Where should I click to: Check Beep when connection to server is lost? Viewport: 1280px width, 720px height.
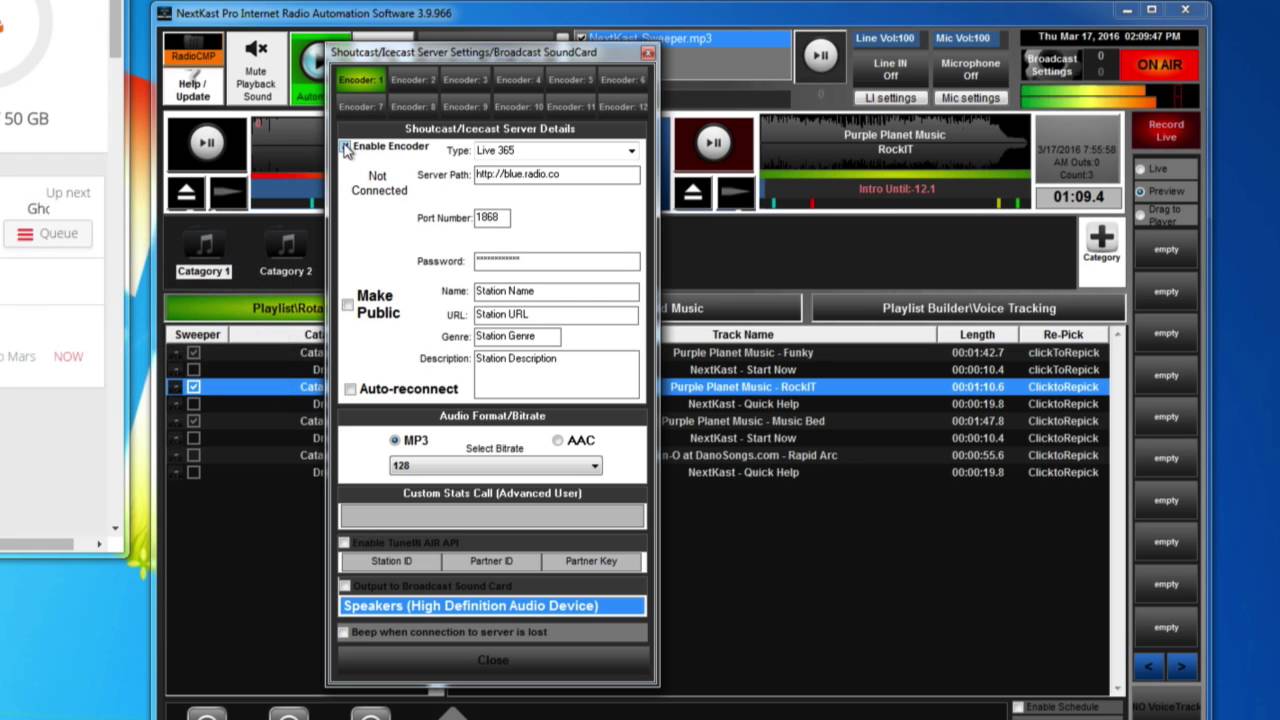click(345, 632)
